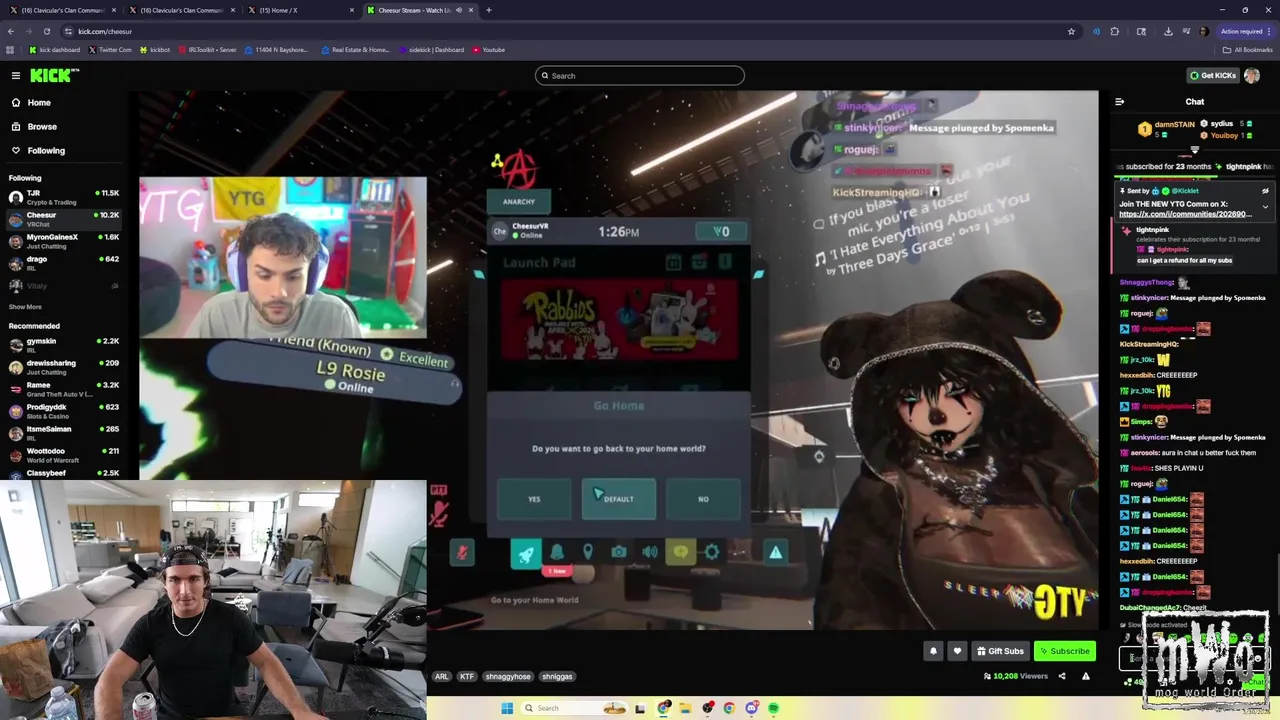Viewport: 1280px width, 720px height.
Task: Open Woottodoo recommended channel
Action: pyautogui.click(x=63, y=455)
